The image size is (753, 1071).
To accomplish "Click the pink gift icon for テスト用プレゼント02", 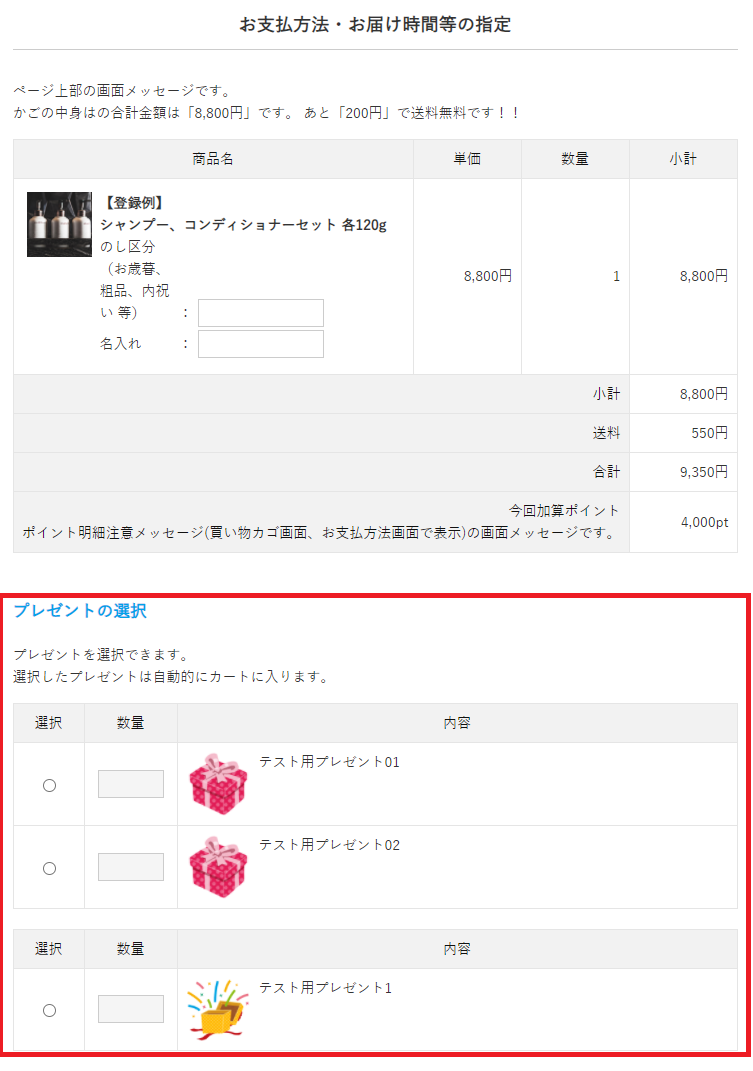I will tap(217, 867).
